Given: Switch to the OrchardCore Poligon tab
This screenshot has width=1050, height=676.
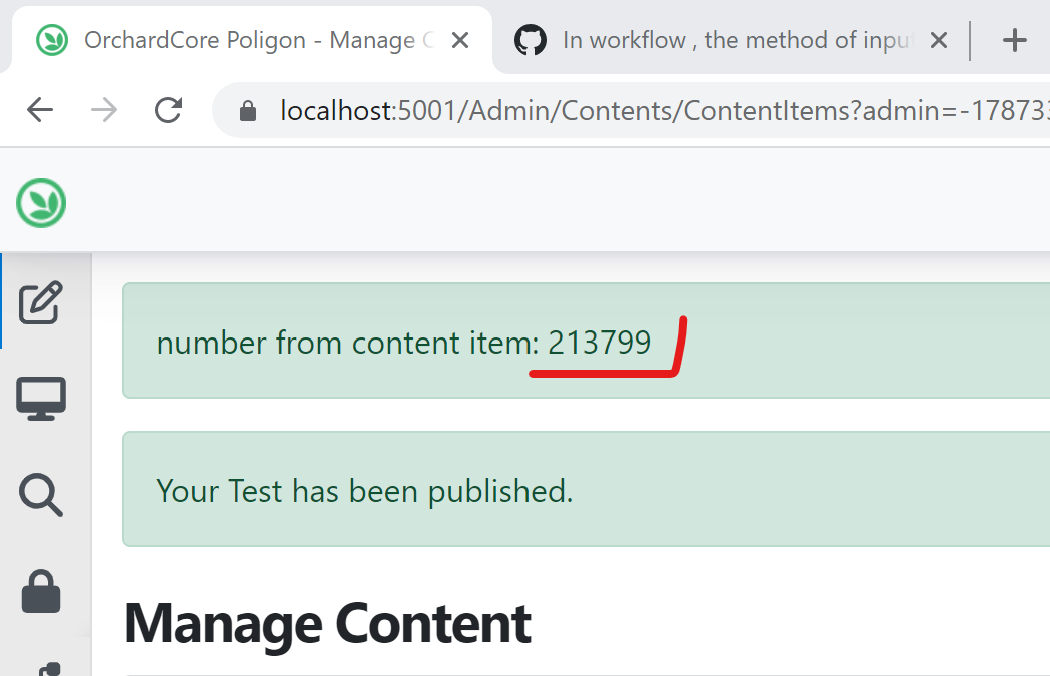Looking at the screenshot, I should pos(250,40).
